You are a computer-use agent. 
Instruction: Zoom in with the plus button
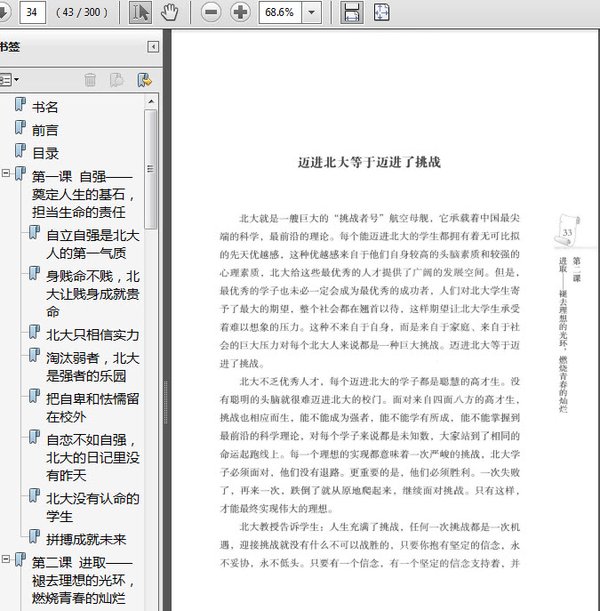click(x=240, y=12)
